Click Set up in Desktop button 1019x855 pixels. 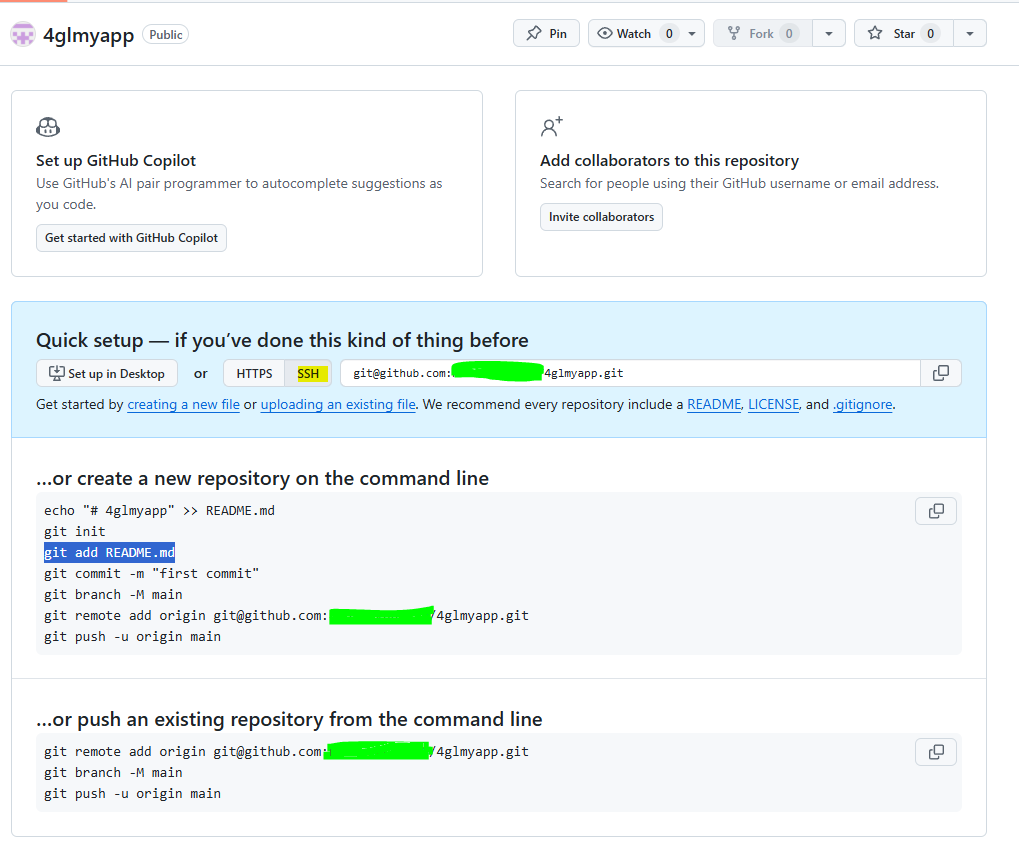[107, 374]
